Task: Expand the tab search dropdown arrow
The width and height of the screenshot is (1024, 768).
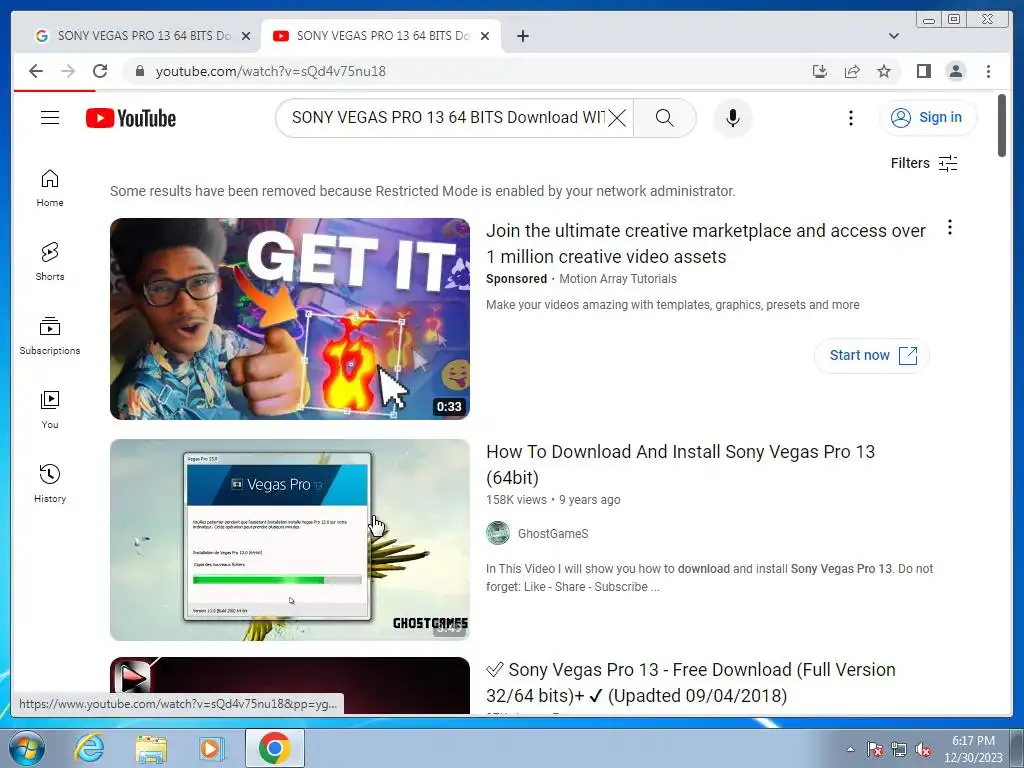Action: pyautogui.click(x=893, y=36)
